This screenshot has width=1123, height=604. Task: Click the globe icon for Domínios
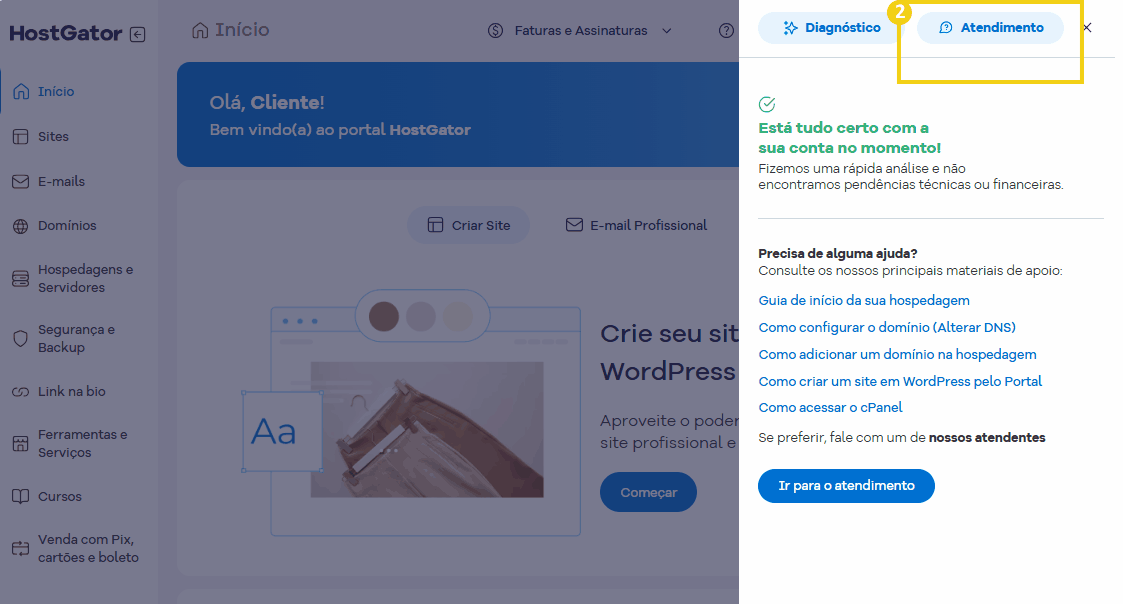coord(21,226)
